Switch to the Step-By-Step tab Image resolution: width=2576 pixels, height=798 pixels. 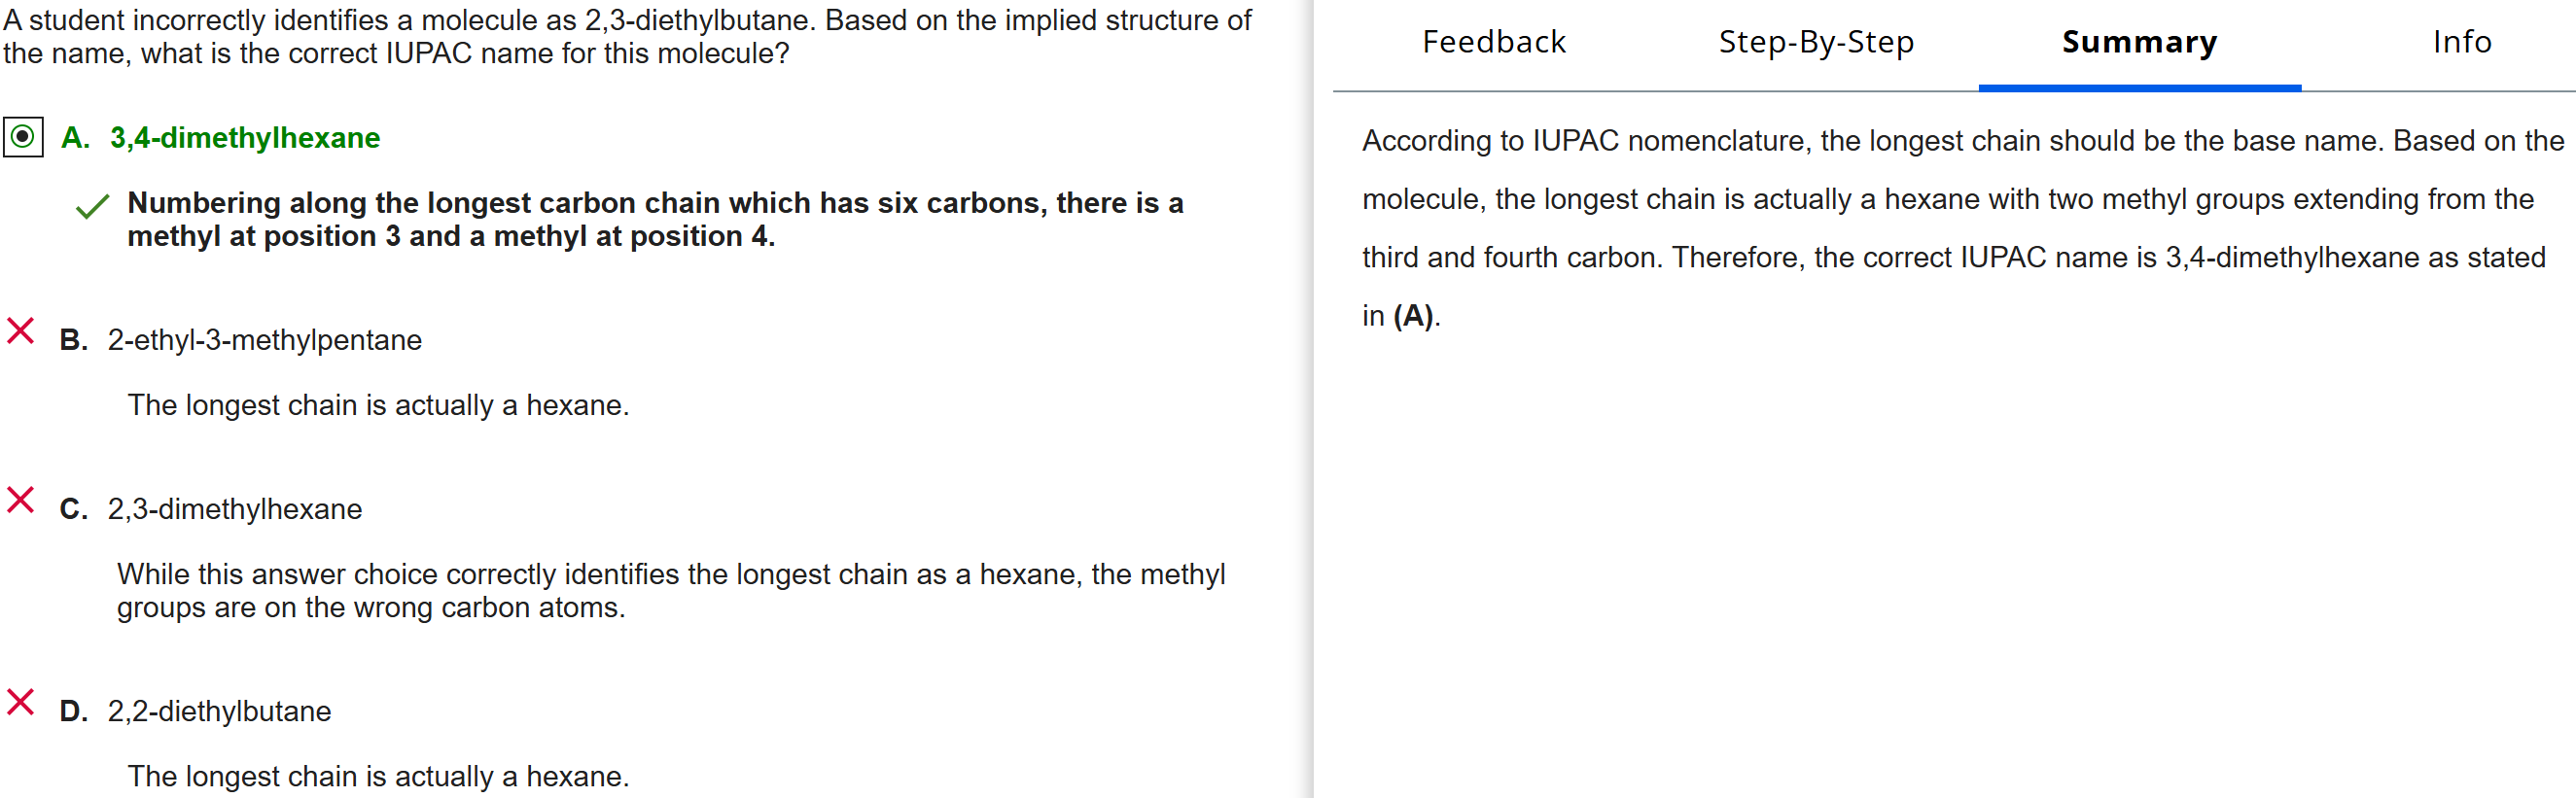pyautogui.click(x=1815, y=42)
